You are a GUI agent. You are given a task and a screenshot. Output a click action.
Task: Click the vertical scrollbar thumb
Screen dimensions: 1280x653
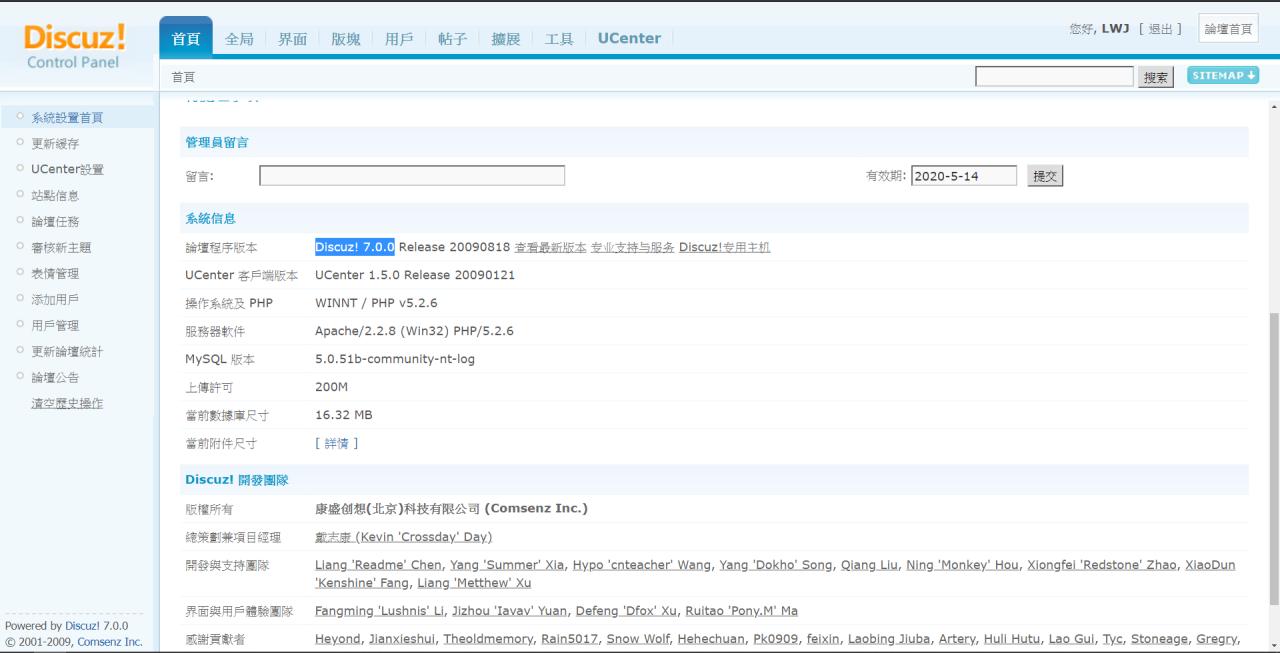pos(1273,457)
